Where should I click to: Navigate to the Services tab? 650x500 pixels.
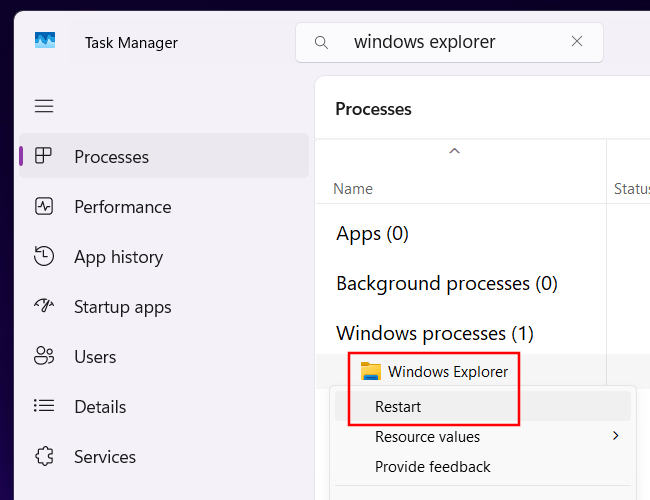[x=105, y=457]
